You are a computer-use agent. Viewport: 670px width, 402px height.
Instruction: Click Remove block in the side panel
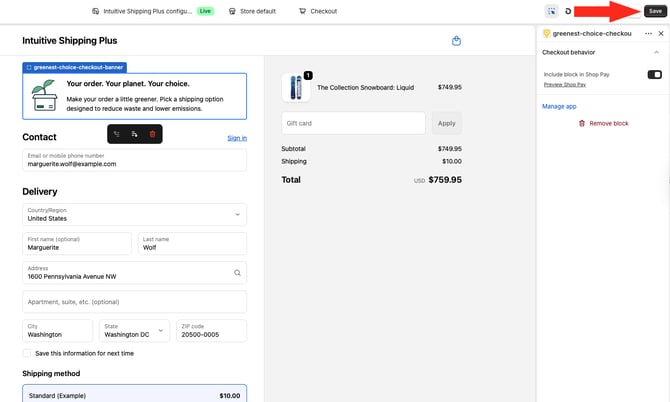tap(603, 123)
